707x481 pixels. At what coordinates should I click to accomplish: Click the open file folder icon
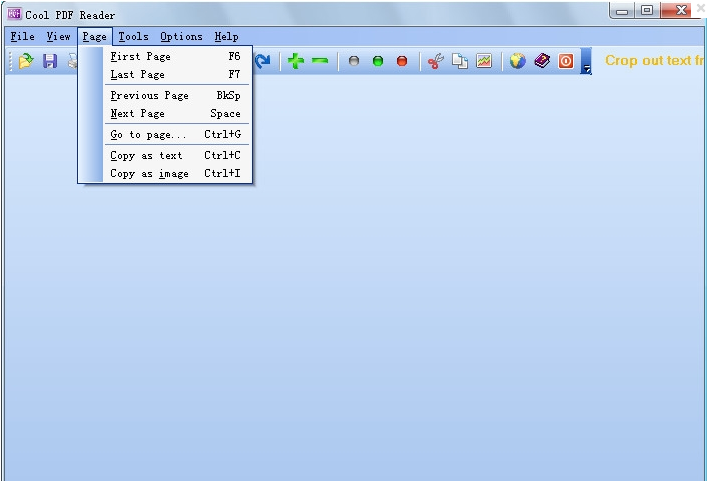point(26,61)
